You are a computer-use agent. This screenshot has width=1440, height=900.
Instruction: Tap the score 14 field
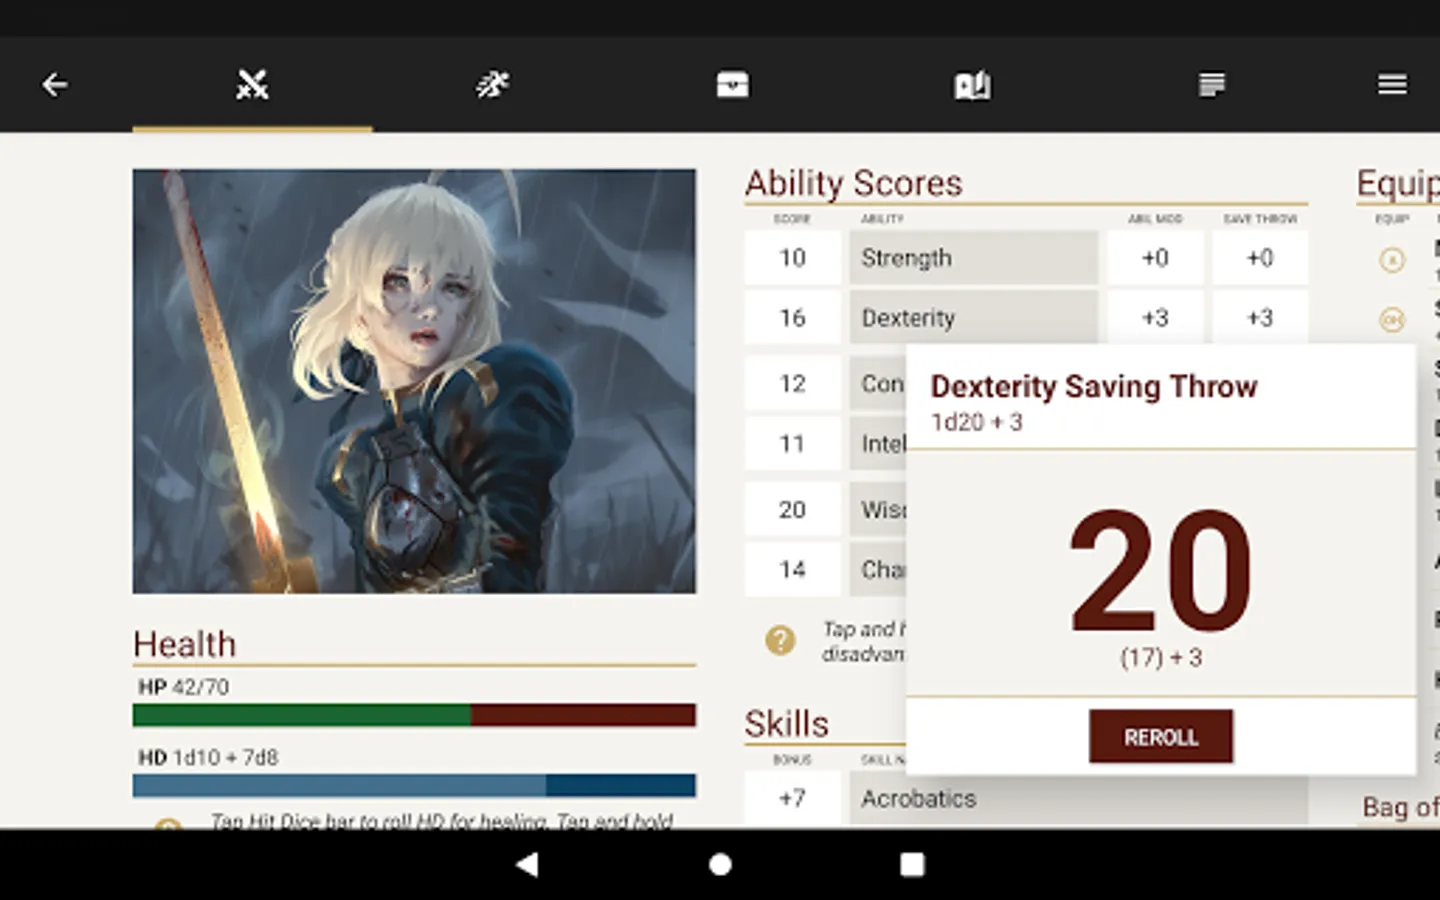point(792,569)
